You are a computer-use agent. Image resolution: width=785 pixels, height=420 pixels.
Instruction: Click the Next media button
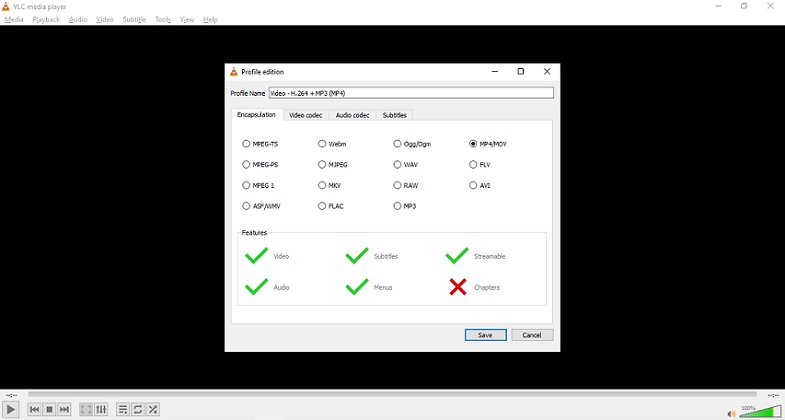[x=64, y=409]
